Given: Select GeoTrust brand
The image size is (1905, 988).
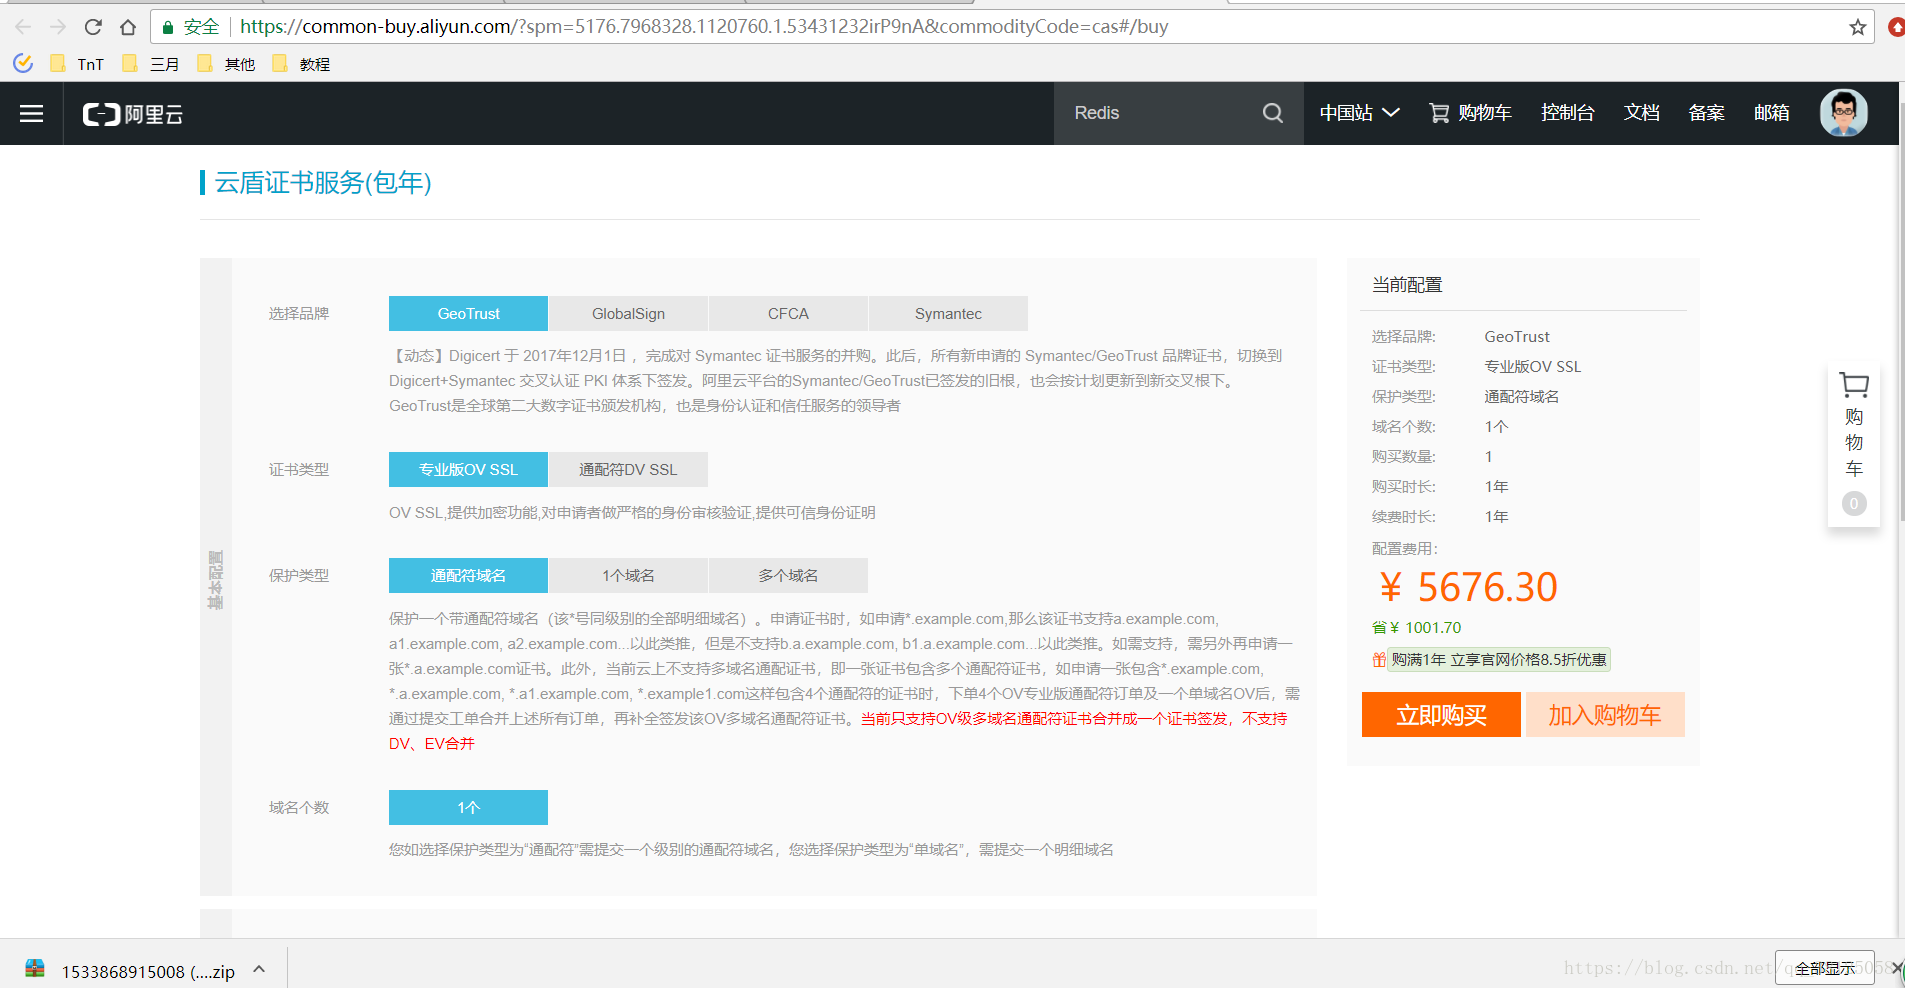Looking at the screenshot, I should [x=468, y=313].
